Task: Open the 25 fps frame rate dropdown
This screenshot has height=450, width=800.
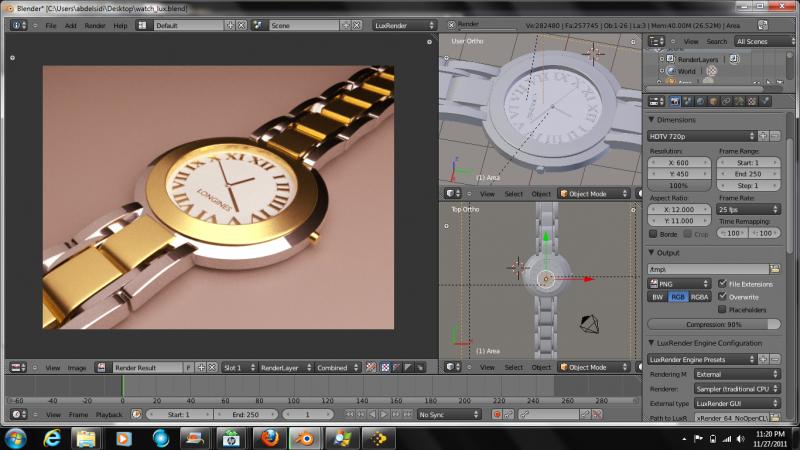Action: click(748, 209)
